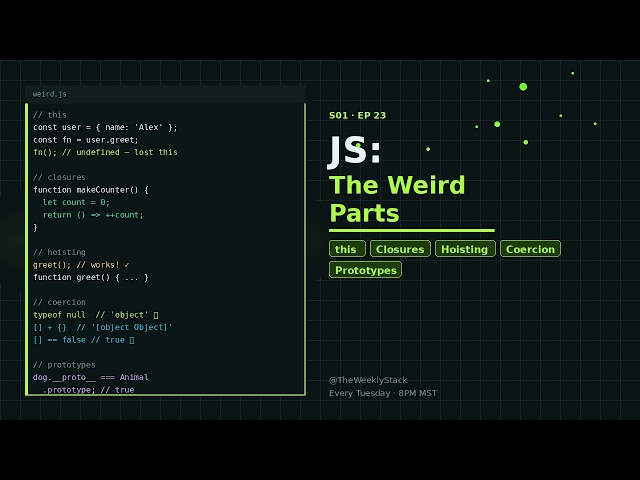Image resolution: width=640 pixels, height=480 pixels.
Task: Click 'The Weird' heading line
Action: (397, 185)
